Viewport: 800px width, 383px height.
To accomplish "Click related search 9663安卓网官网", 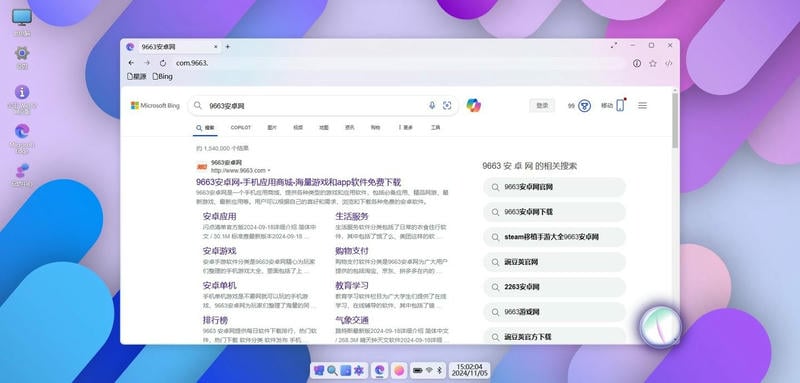I will click(554, 187).
